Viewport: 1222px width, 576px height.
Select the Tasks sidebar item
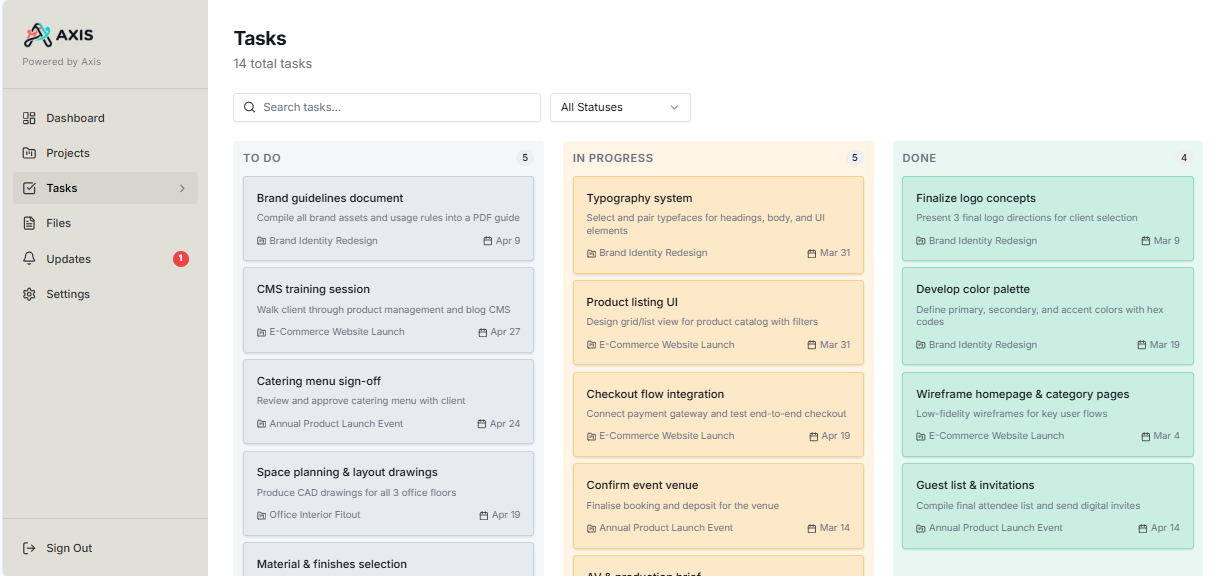point(105,188)
